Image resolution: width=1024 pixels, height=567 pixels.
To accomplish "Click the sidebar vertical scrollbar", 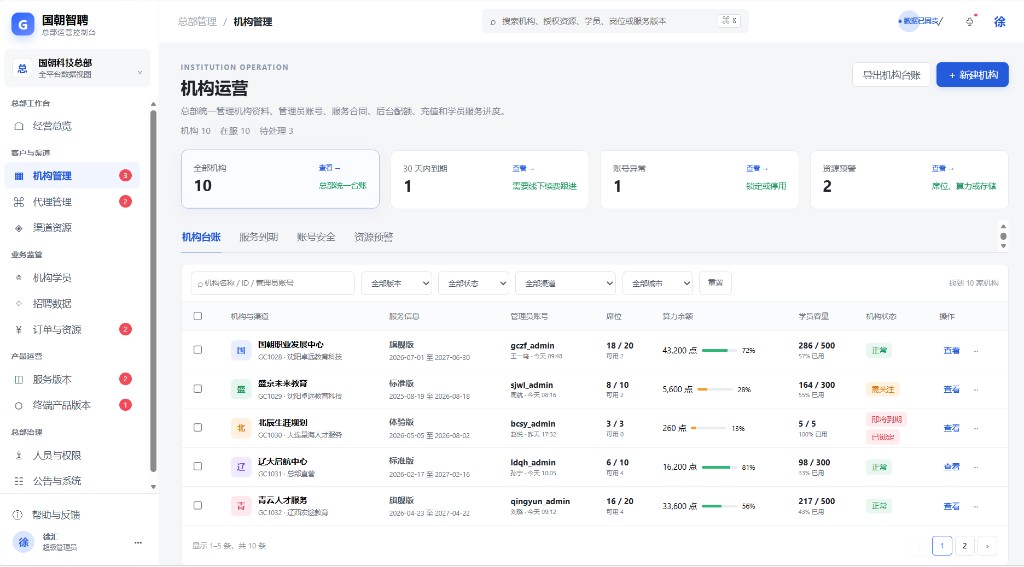I will point(153,291).
